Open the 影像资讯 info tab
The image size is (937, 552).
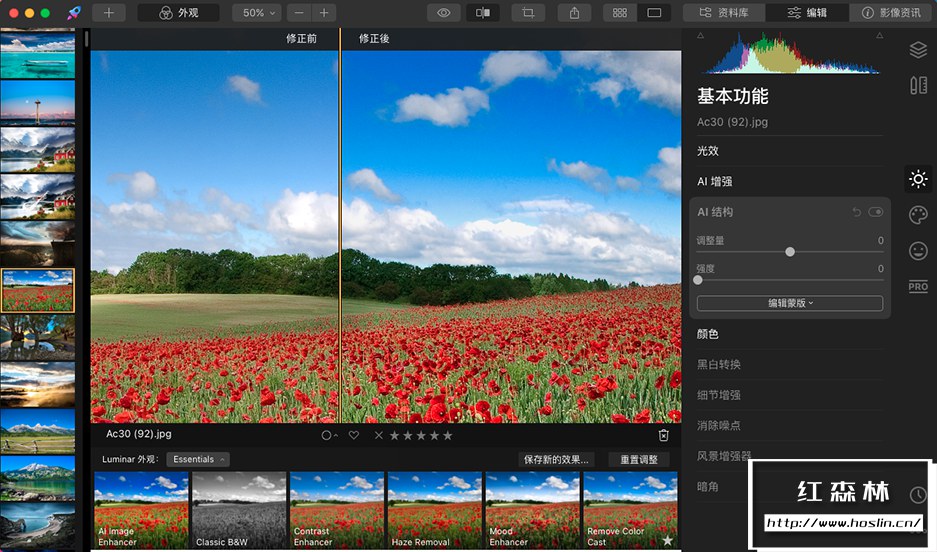click(x=890, y=13)
